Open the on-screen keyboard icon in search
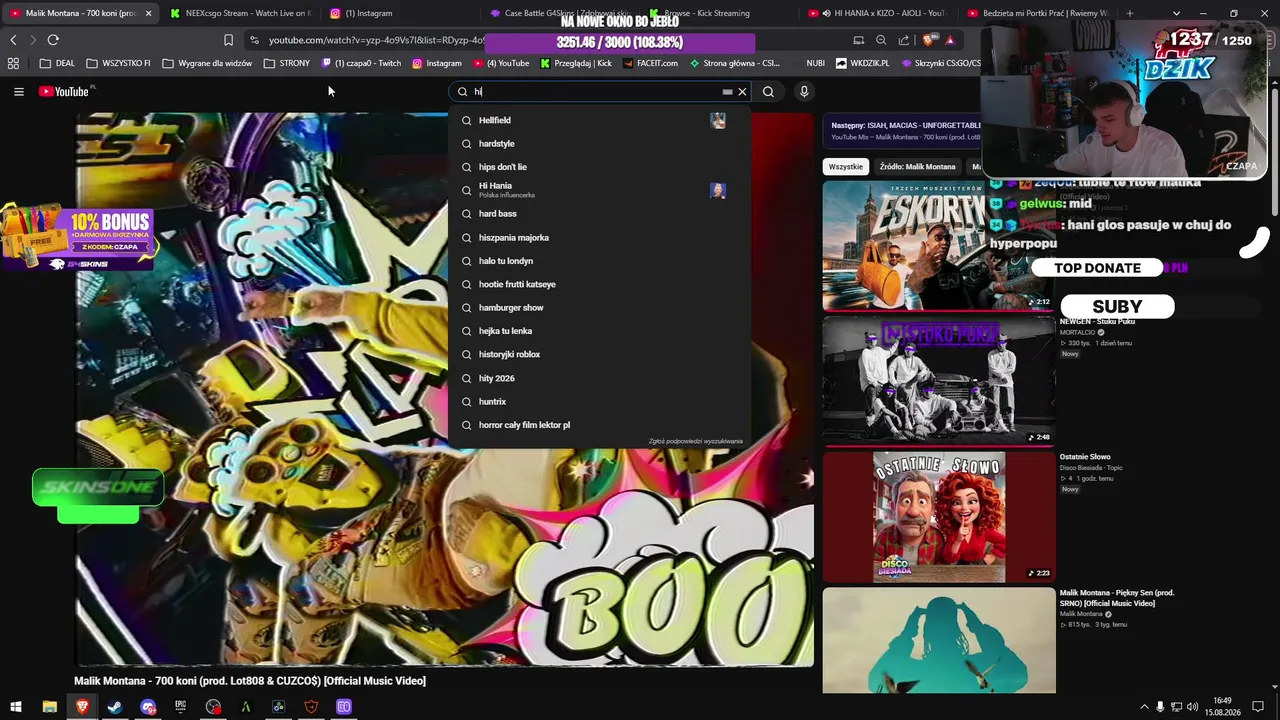This screenshot has height=720, width=1280. 727,92
